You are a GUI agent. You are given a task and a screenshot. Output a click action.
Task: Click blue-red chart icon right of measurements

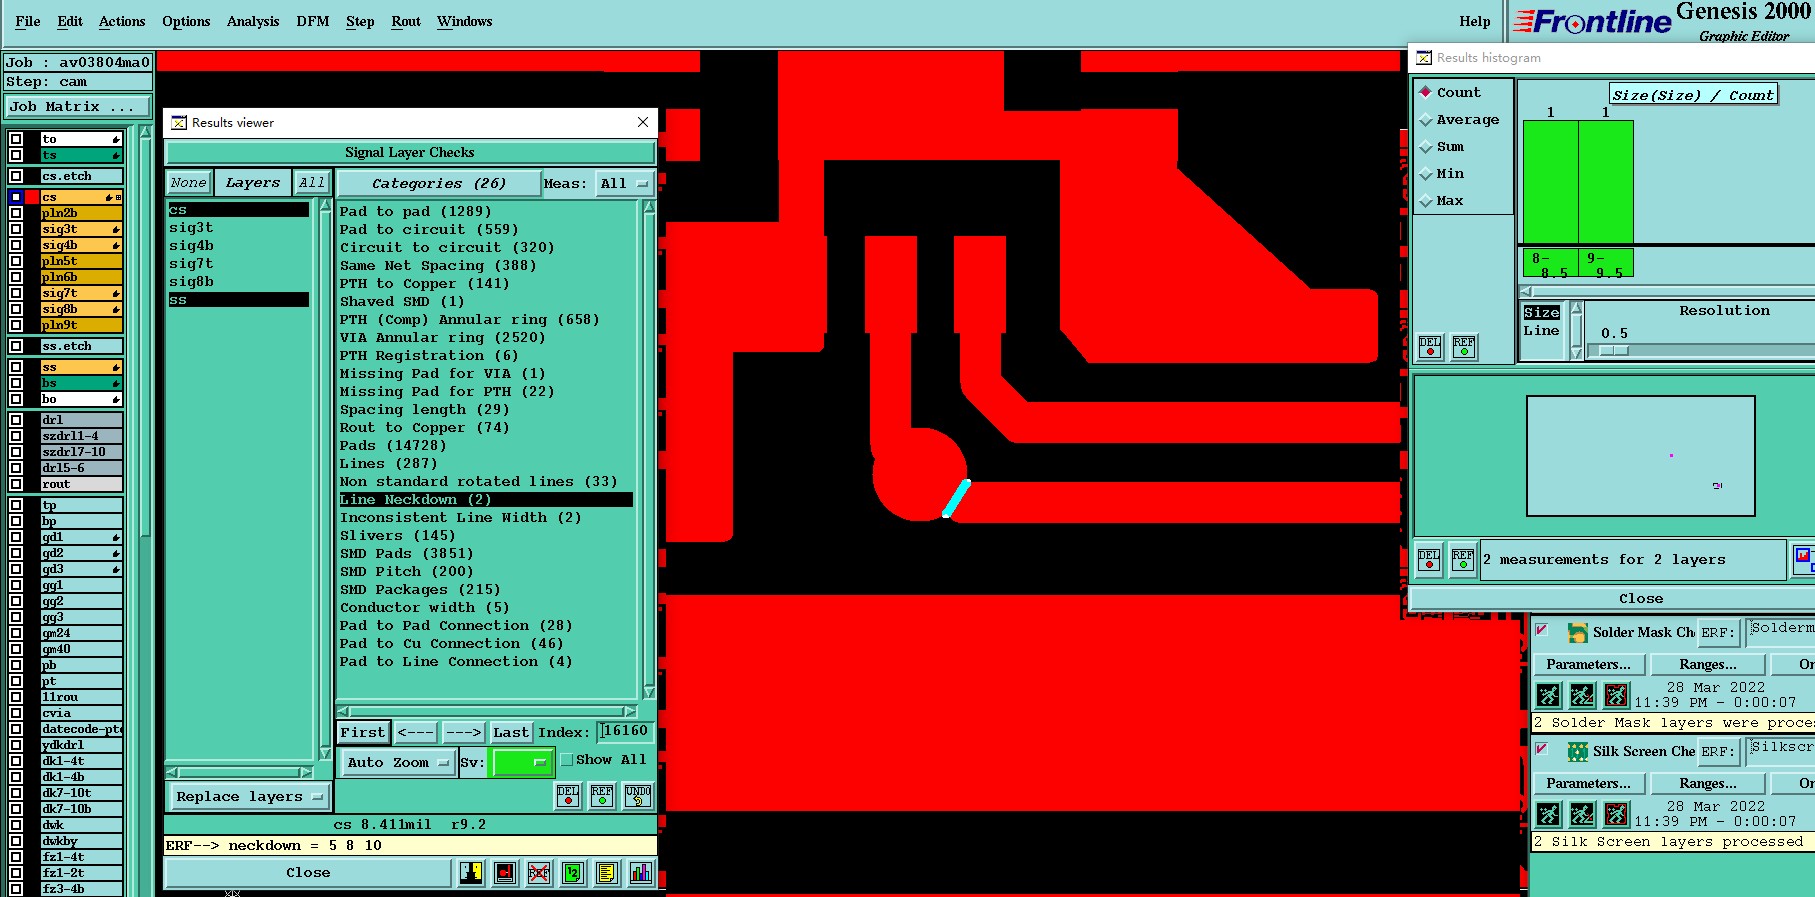[x=1804, y=559]
